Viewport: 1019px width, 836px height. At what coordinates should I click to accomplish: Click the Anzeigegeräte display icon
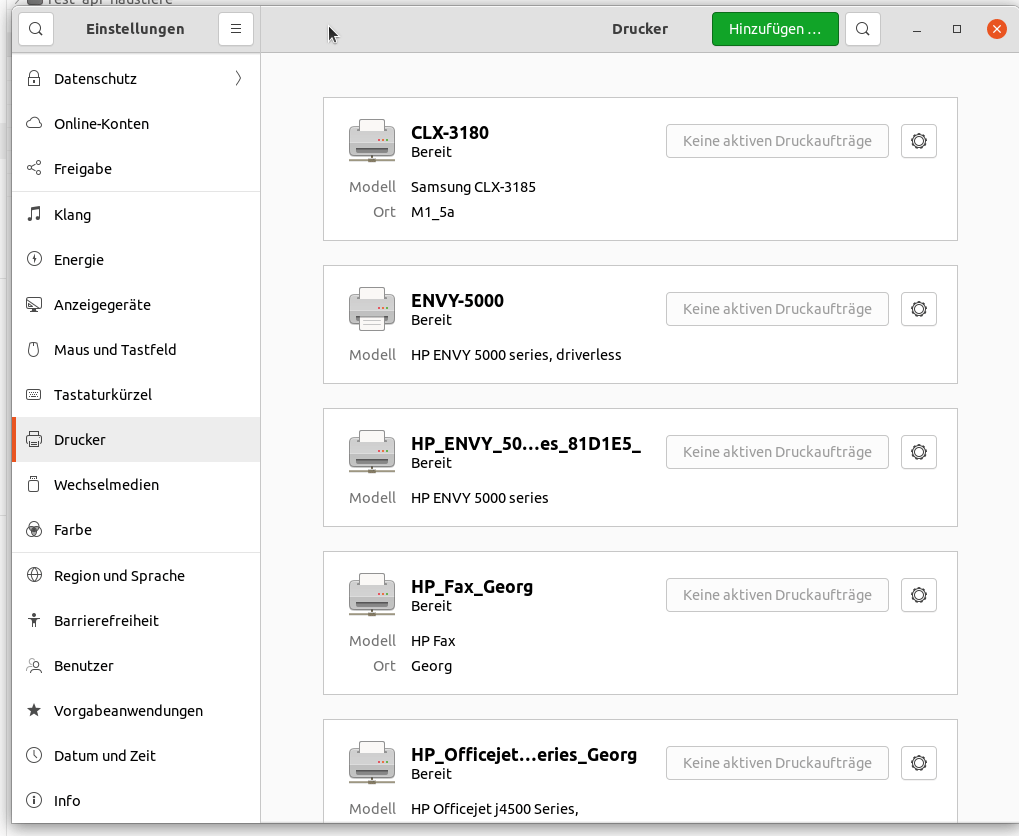pos(33,304)
